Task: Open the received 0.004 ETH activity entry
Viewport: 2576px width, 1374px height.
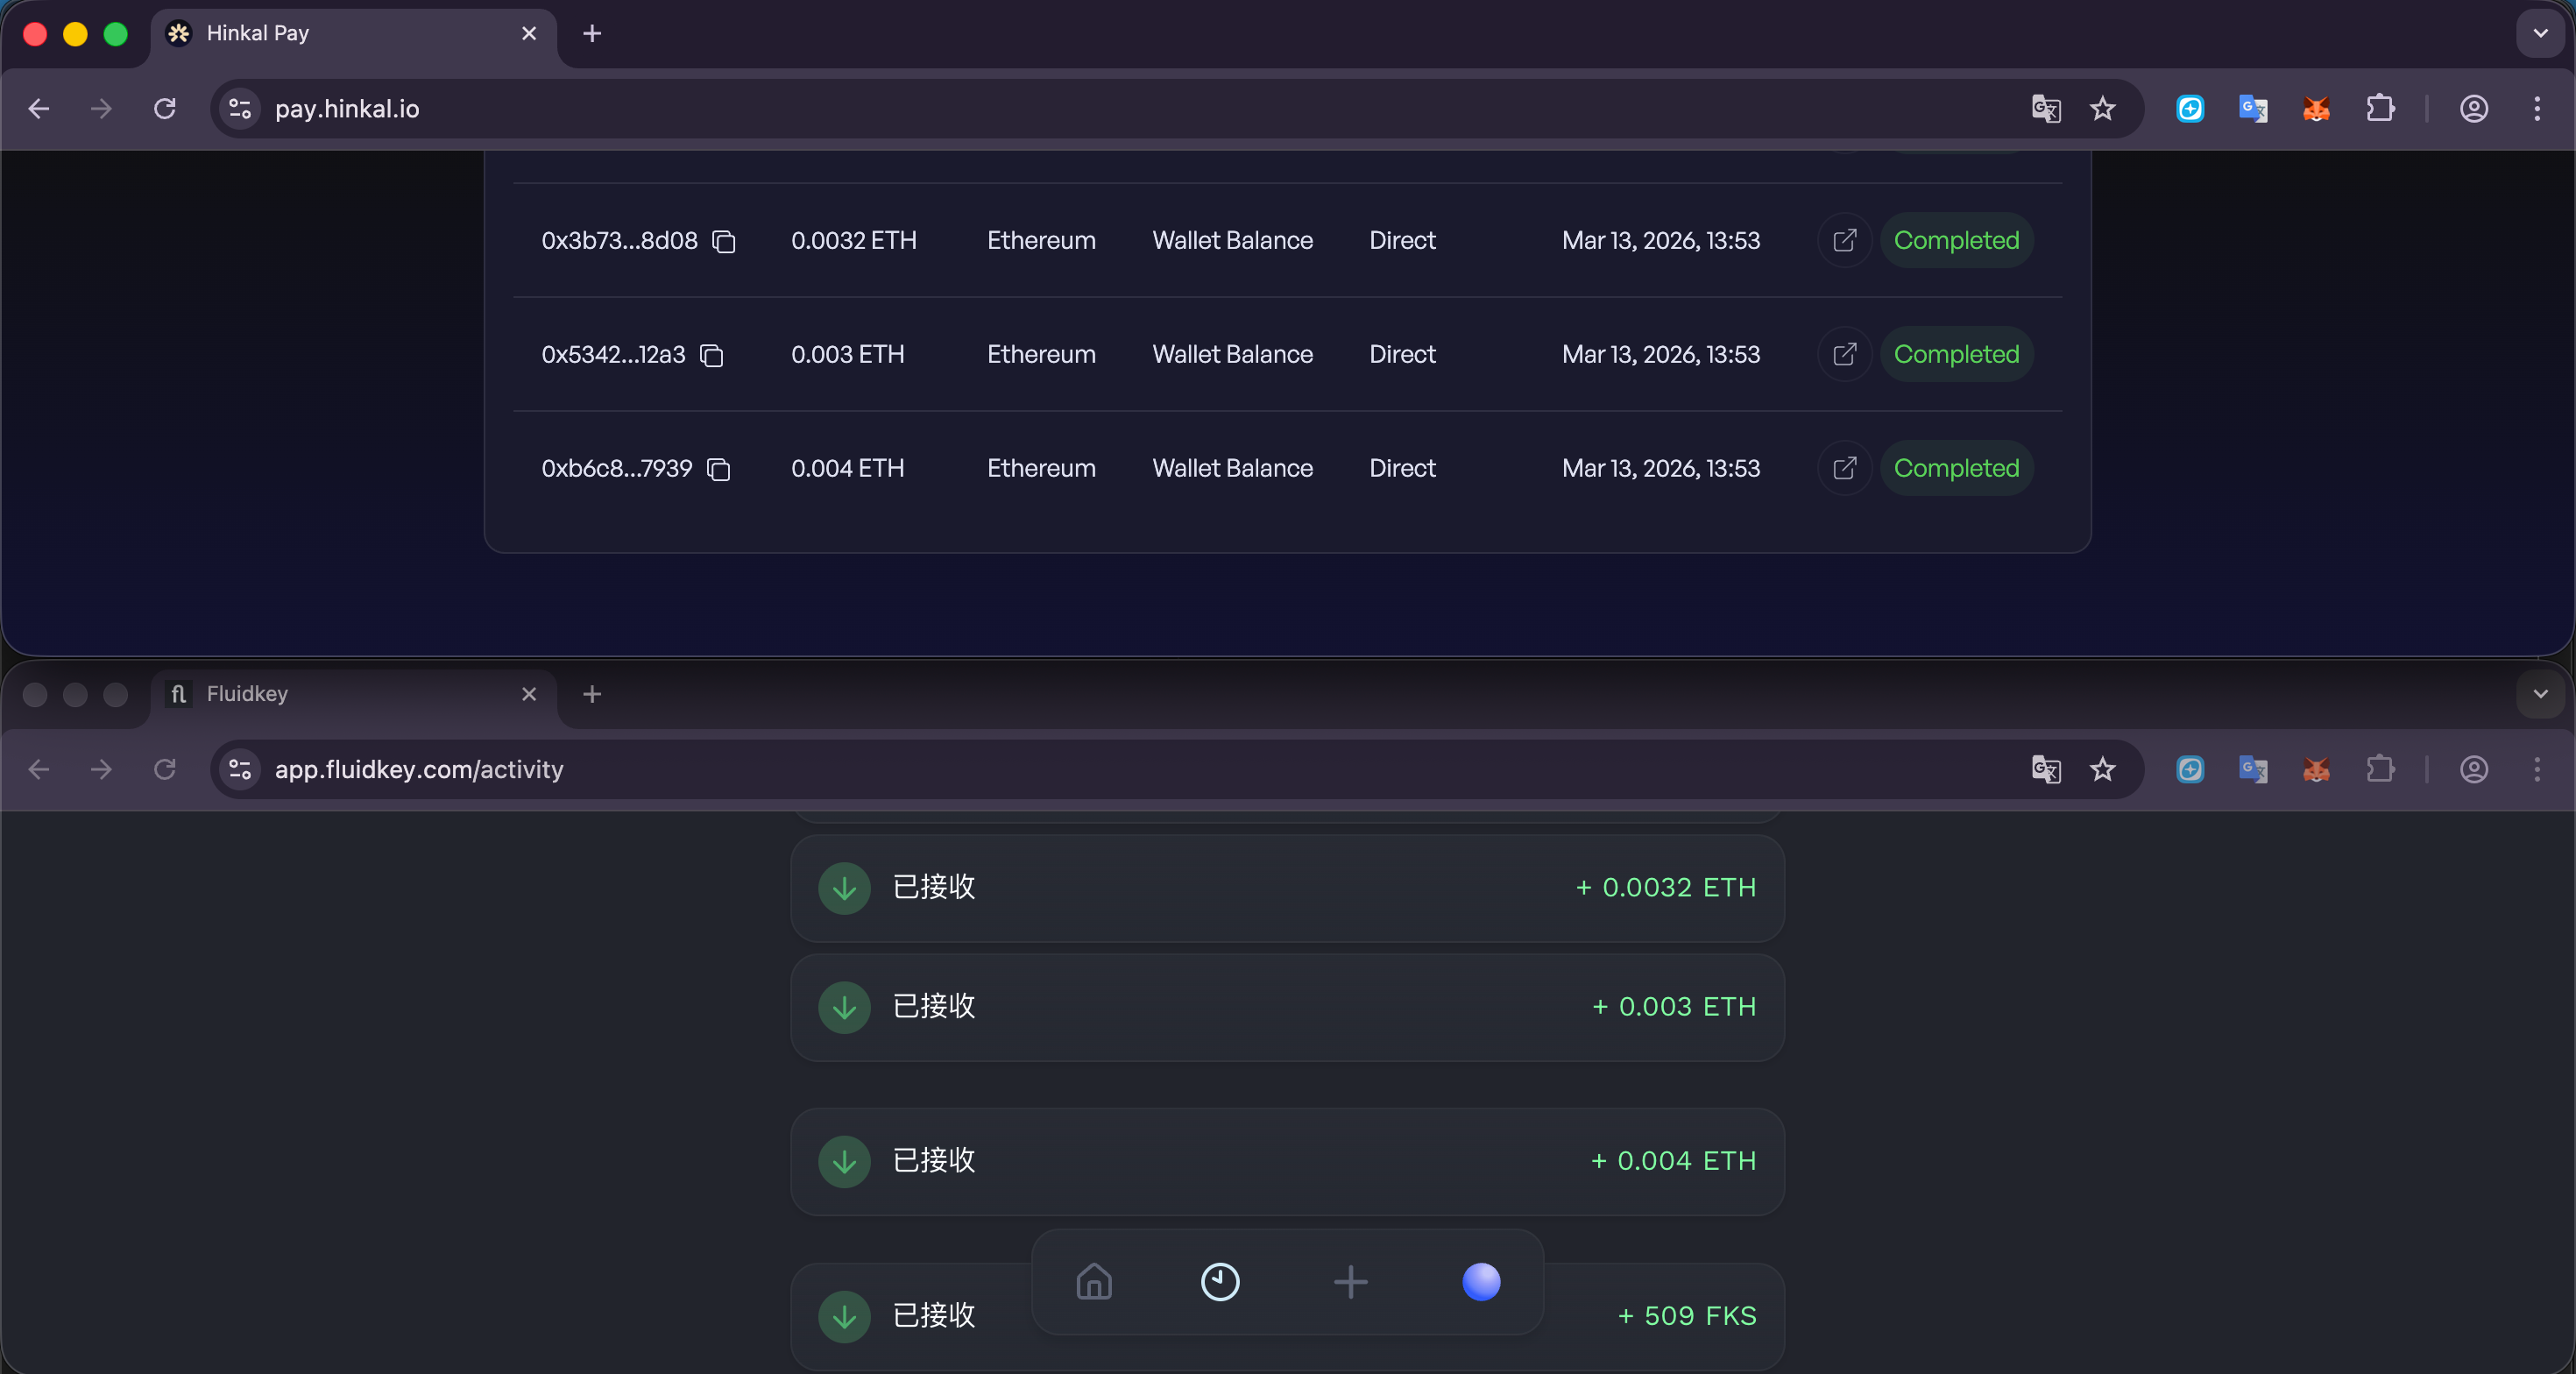Action: [x=1287, y=1161]
